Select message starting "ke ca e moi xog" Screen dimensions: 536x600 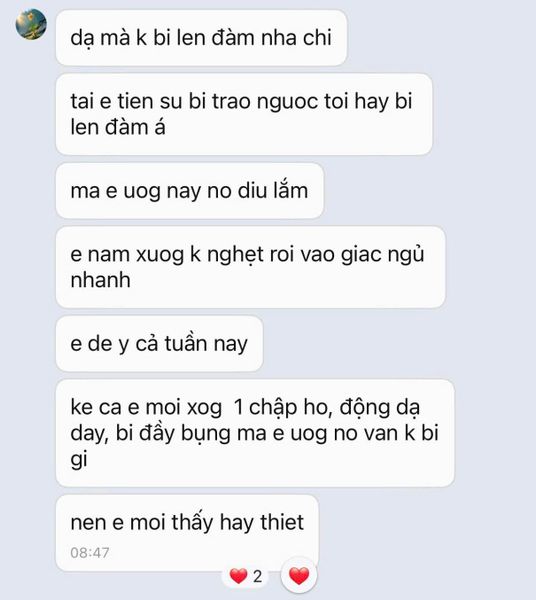[255, 433]
